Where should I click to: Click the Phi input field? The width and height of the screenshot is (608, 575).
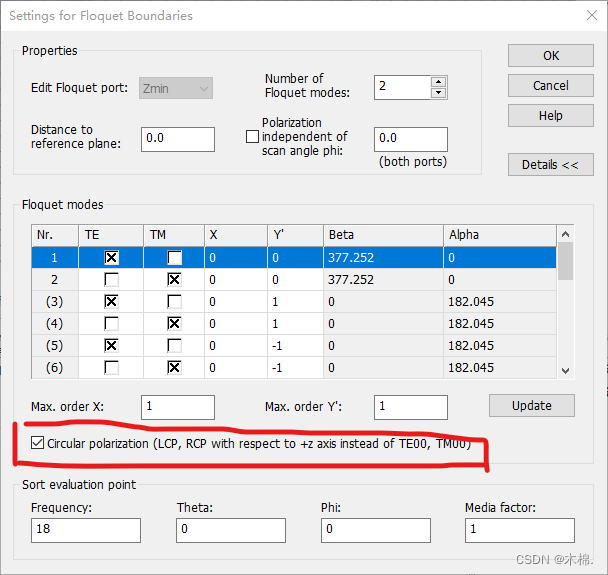point(376,530)
